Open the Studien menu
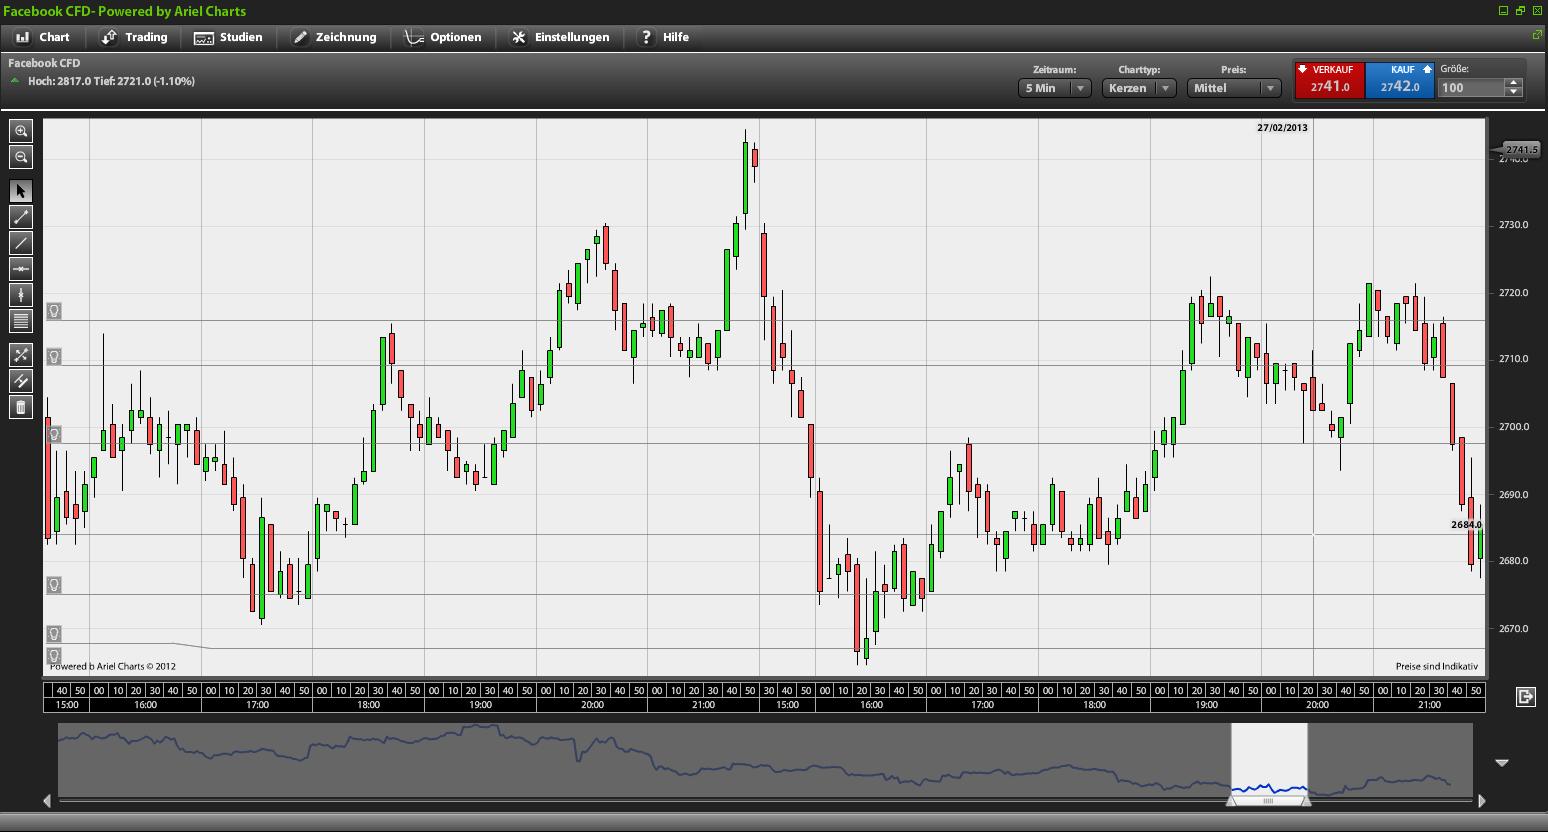 (x=229, y=37)
